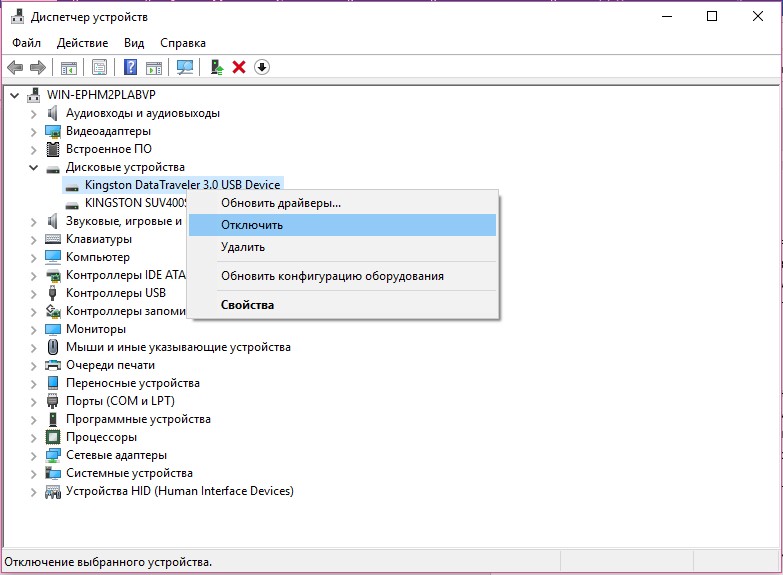Expand Аудиовходы и аудиовыходы chevron
Image resolution: width=783 pixels, height=575 pixels.
(33, 114)
